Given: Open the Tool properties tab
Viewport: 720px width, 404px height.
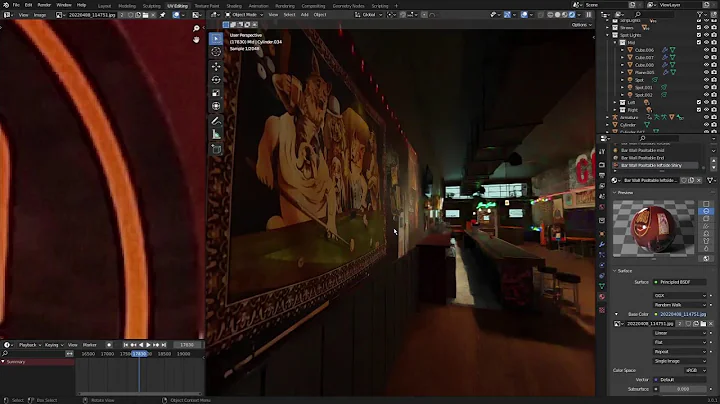Looking at the screenshot, I should (602, 152).
